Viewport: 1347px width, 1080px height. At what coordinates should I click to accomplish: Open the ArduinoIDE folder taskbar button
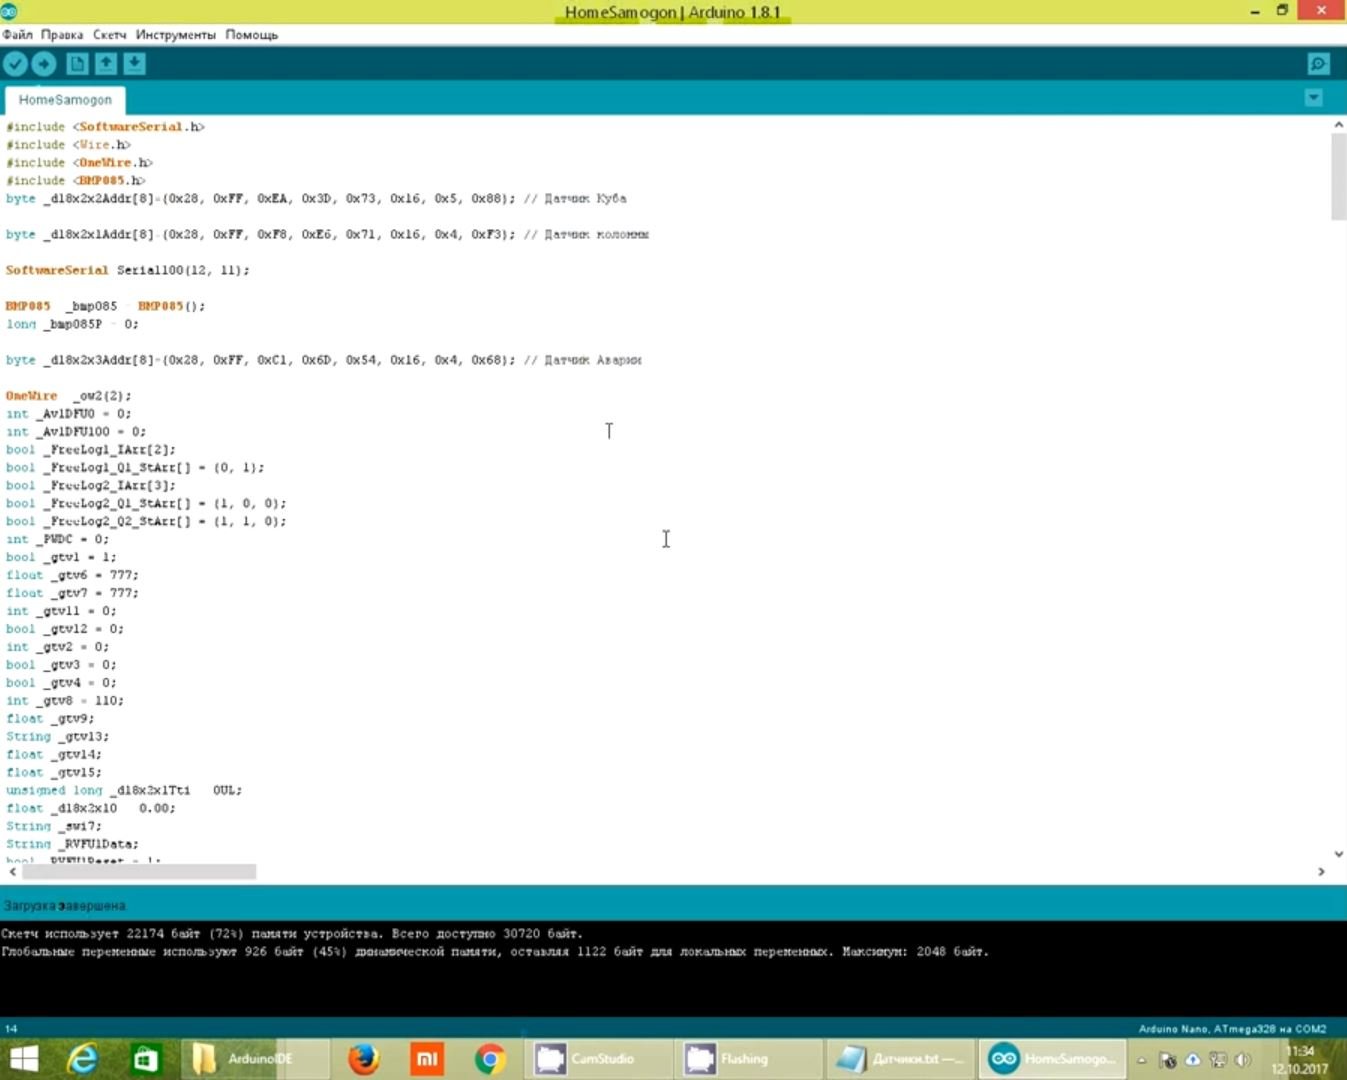pyautogui.click(x=255, y=1059)
